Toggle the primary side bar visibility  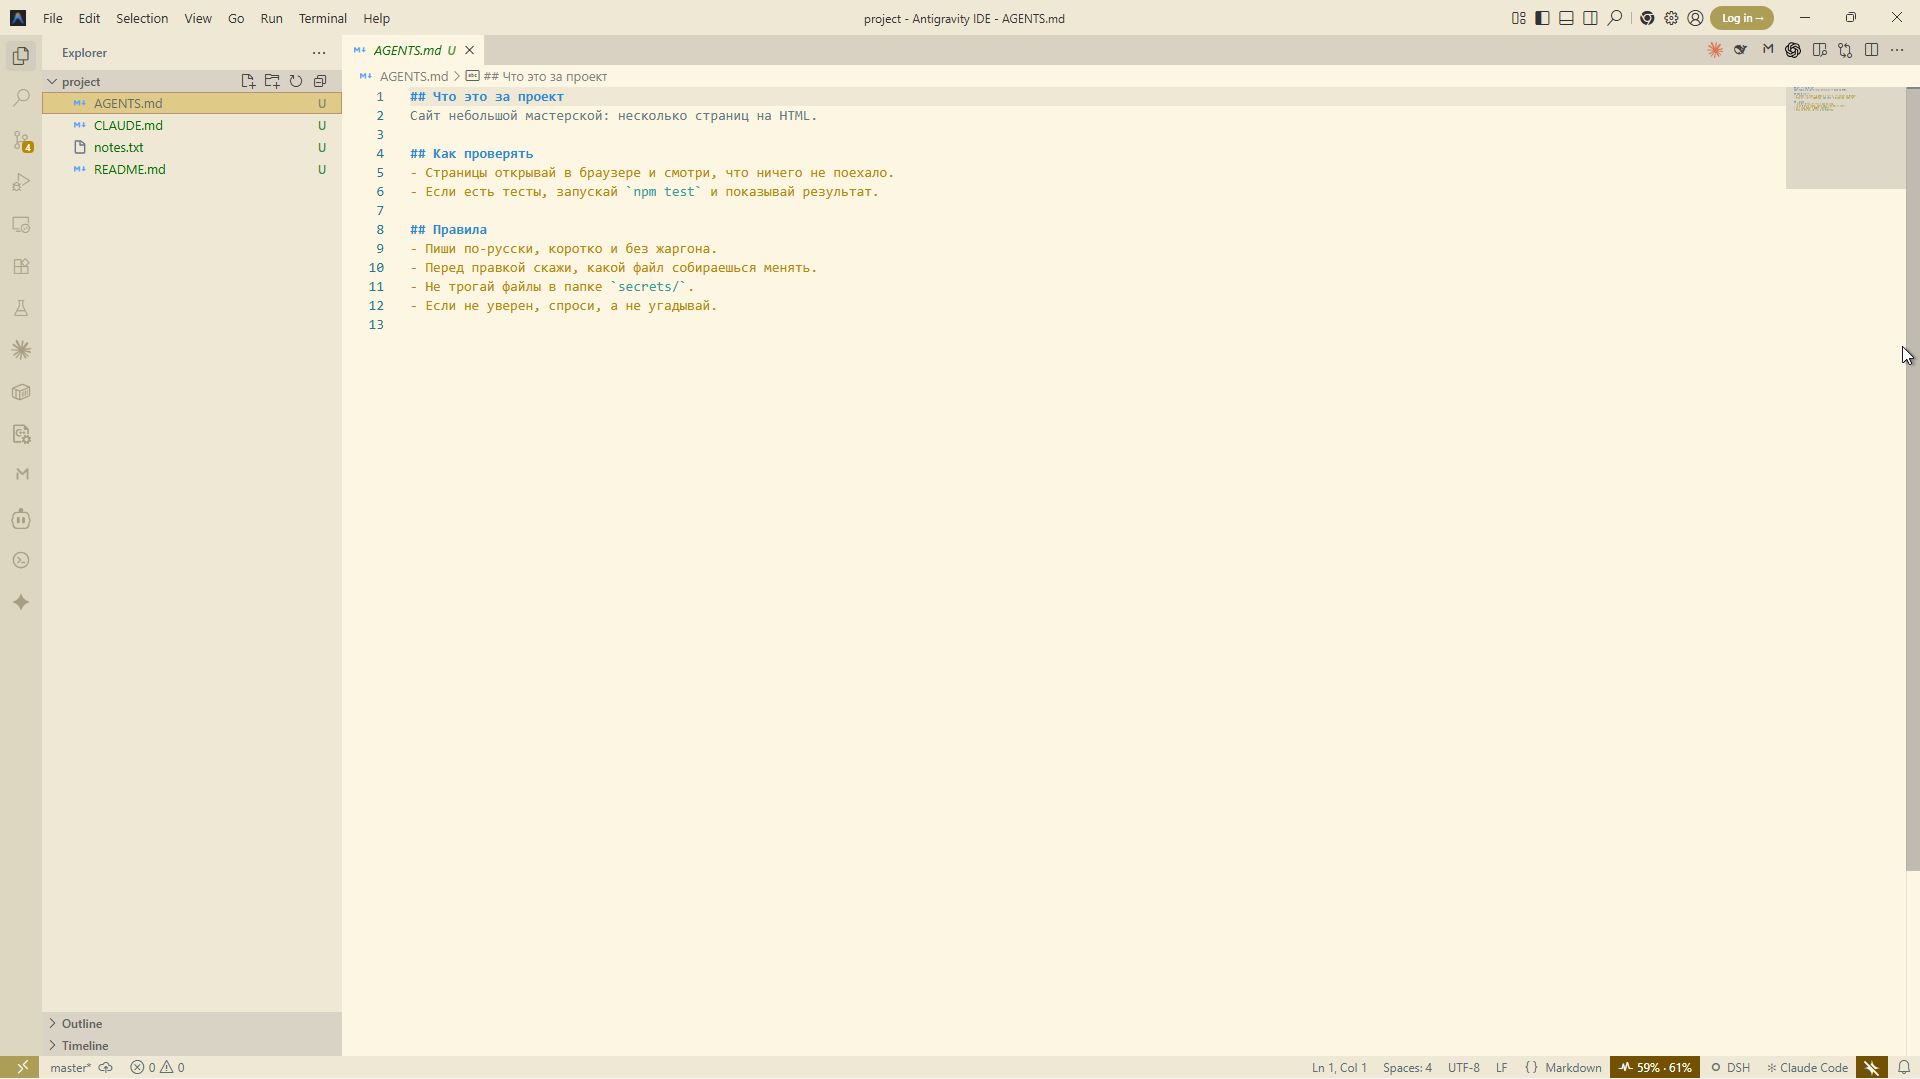1542,18
